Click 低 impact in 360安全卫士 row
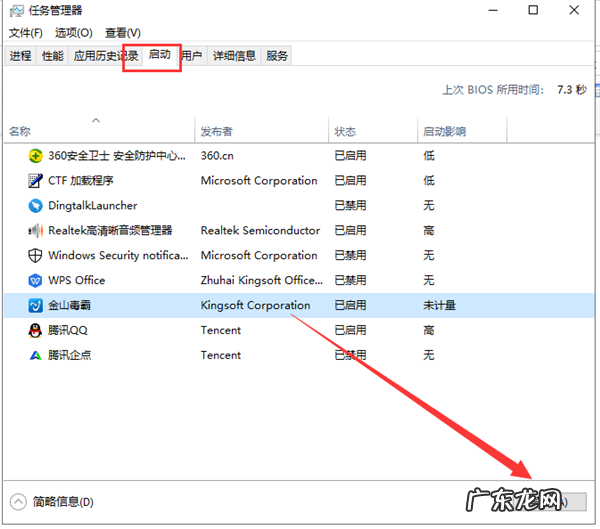The width and height of the screenshot is (600, 529). pyautogui.click(x=429, y=156)
